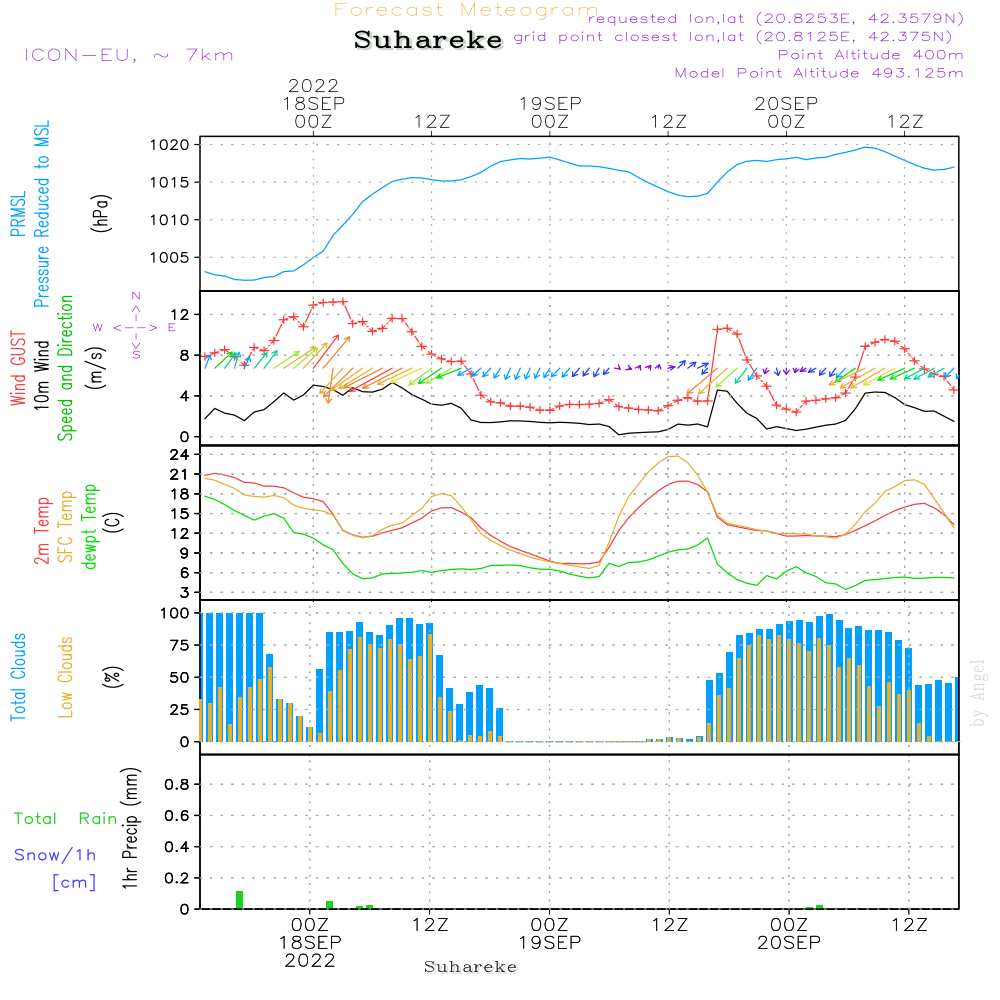Viewport: 1000px width, 1000px height.
Task: Click the requested lon,lat coordinates text
Action: click(775, 19)
